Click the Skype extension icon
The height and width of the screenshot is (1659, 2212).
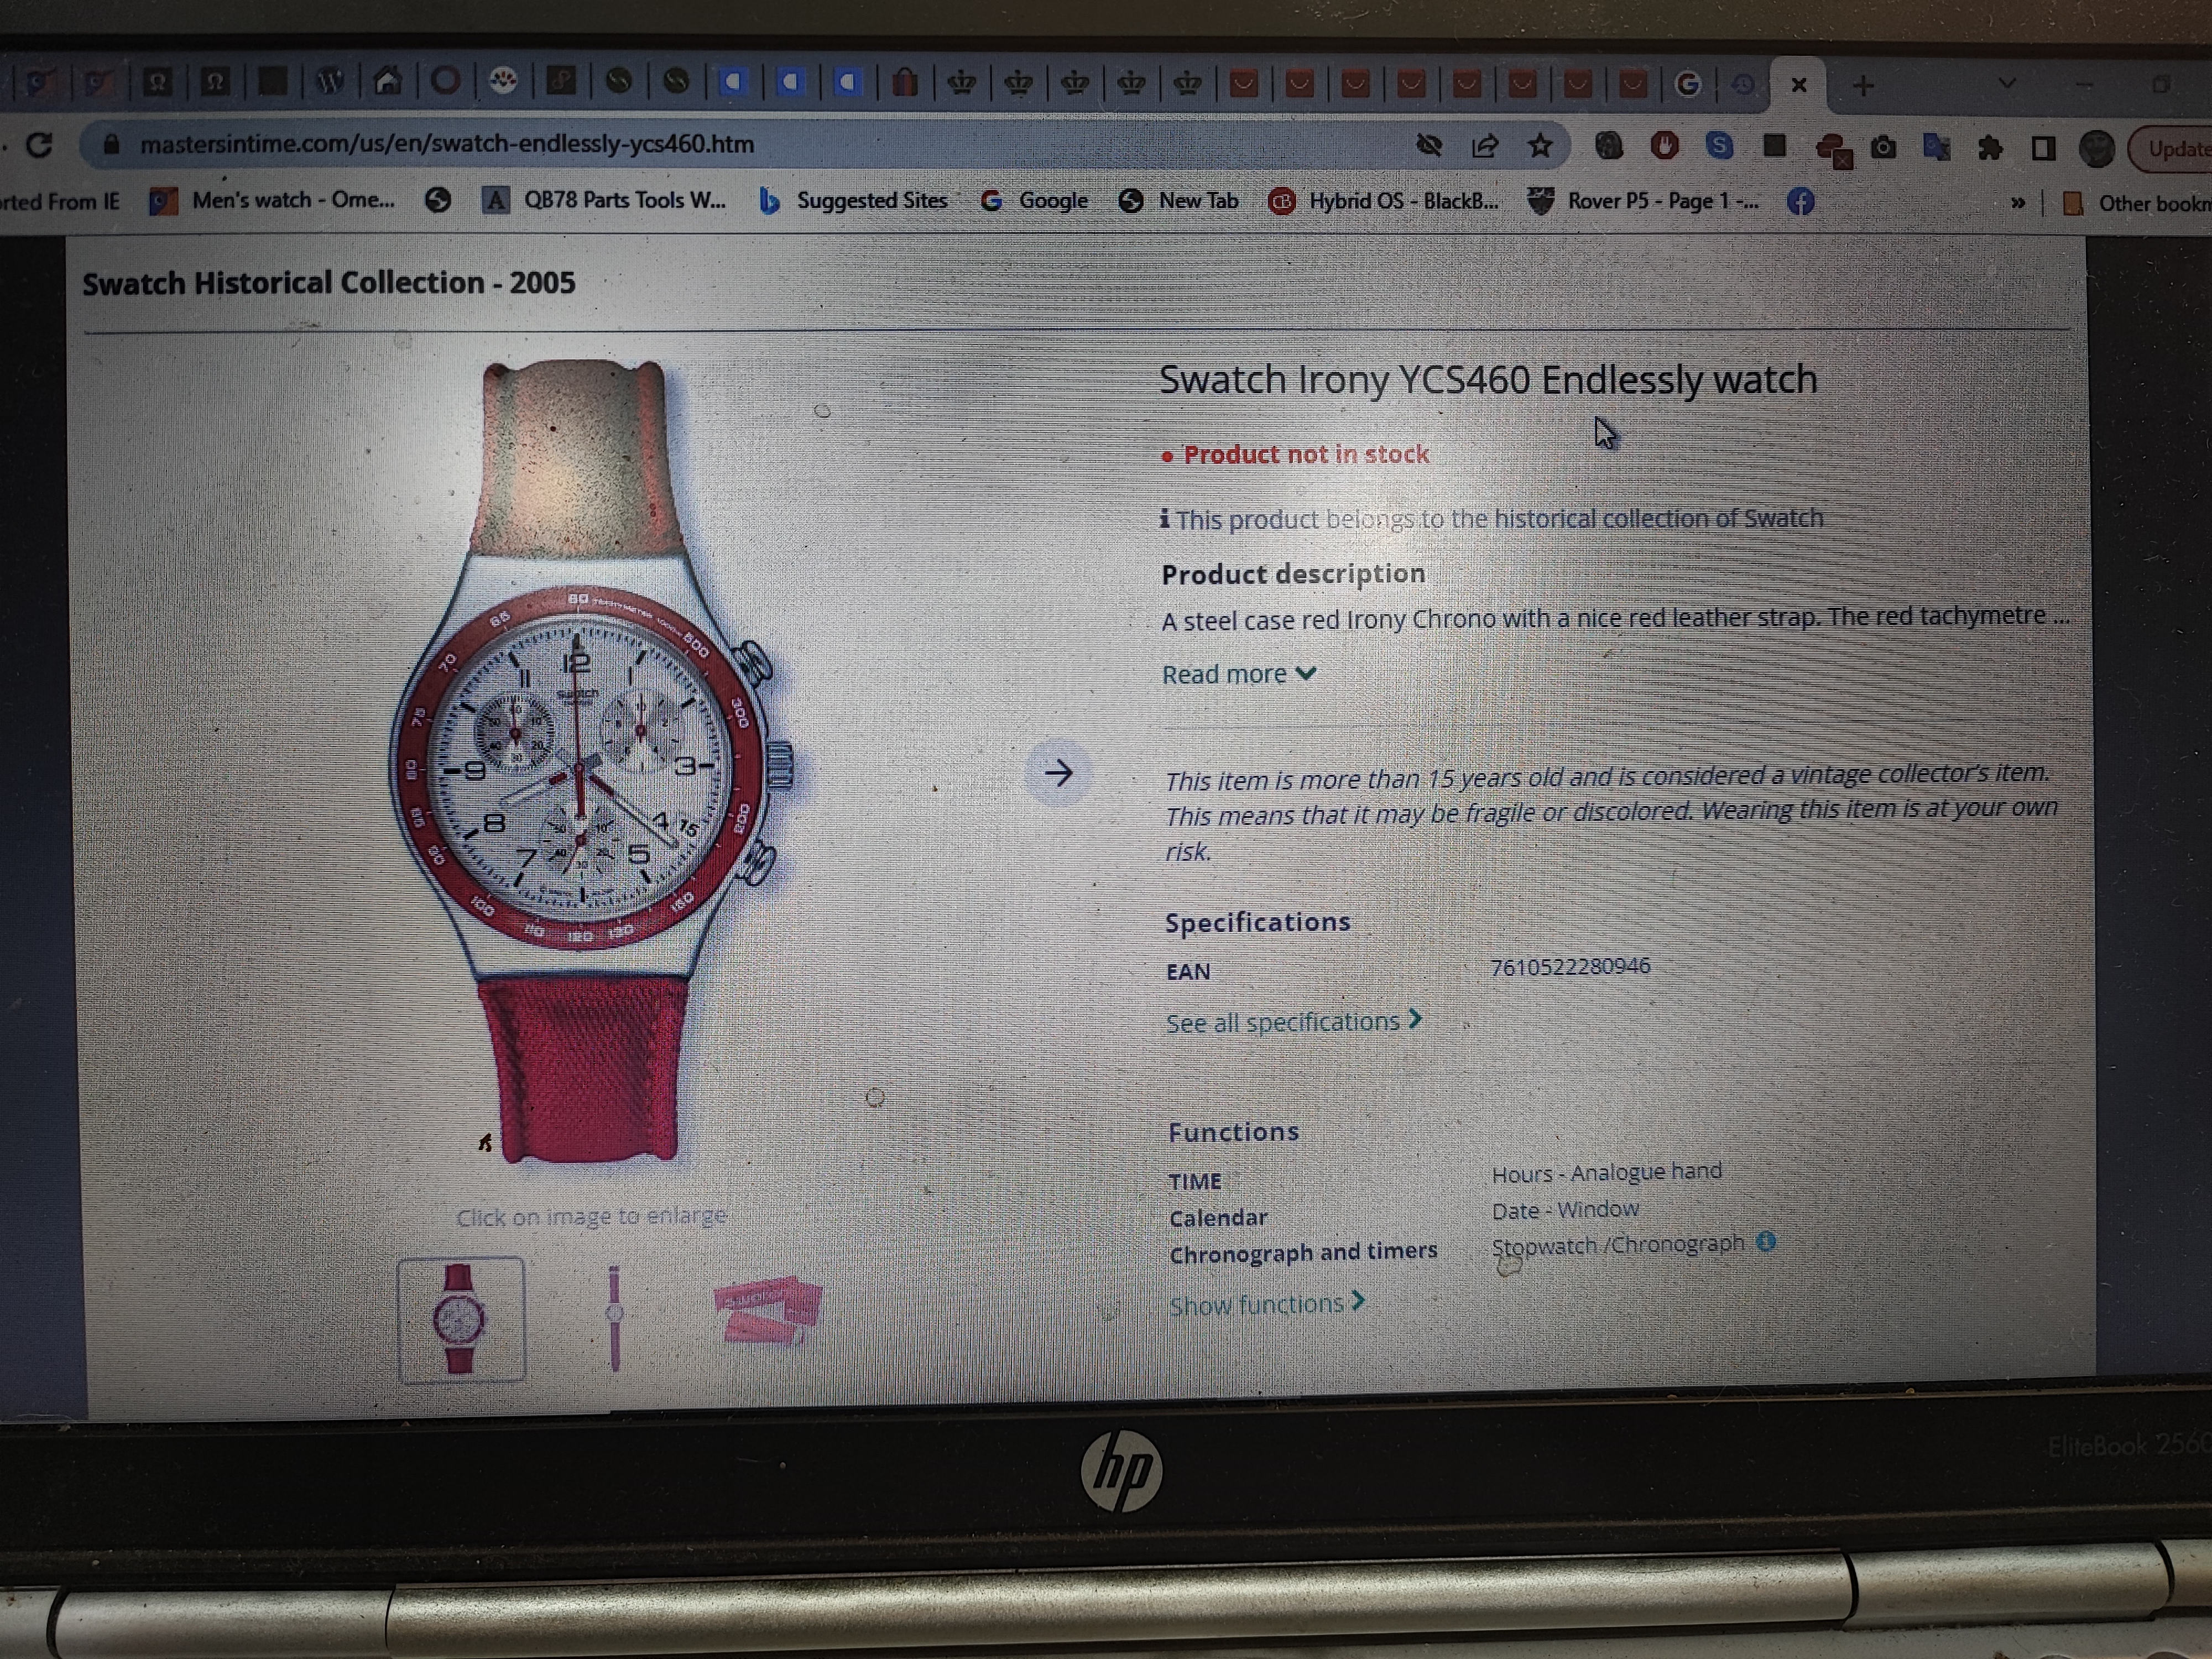point(1719,146)
